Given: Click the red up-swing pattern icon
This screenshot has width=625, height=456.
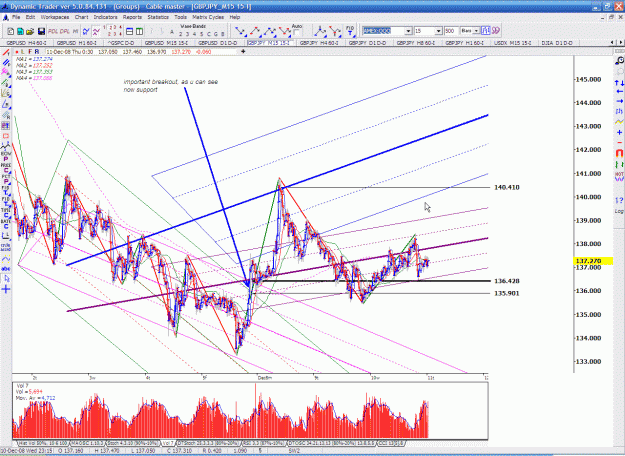Looking at the screenshot, I should [x=255, y=31].
